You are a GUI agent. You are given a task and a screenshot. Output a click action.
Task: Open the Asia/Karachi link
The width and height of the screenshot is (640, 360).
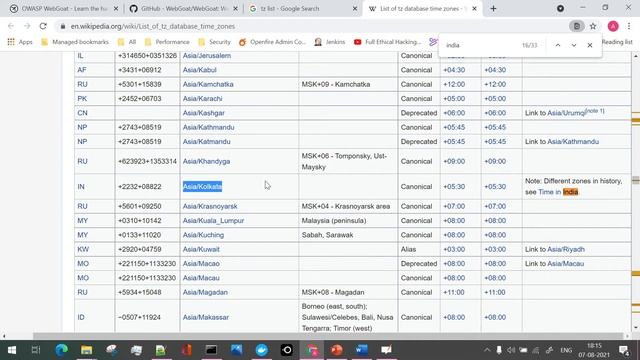click(x=202, y=98)
